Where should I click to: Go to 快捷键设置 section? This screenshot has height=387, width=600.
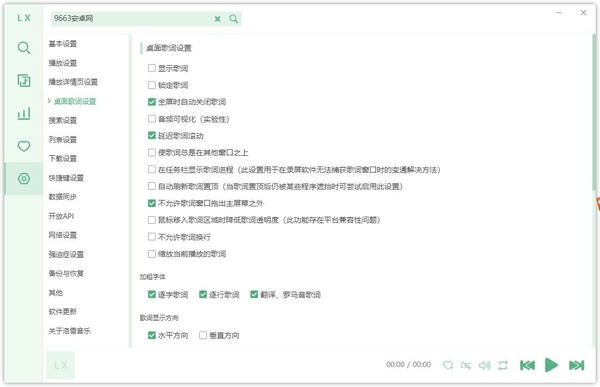(x=66, y=178)
